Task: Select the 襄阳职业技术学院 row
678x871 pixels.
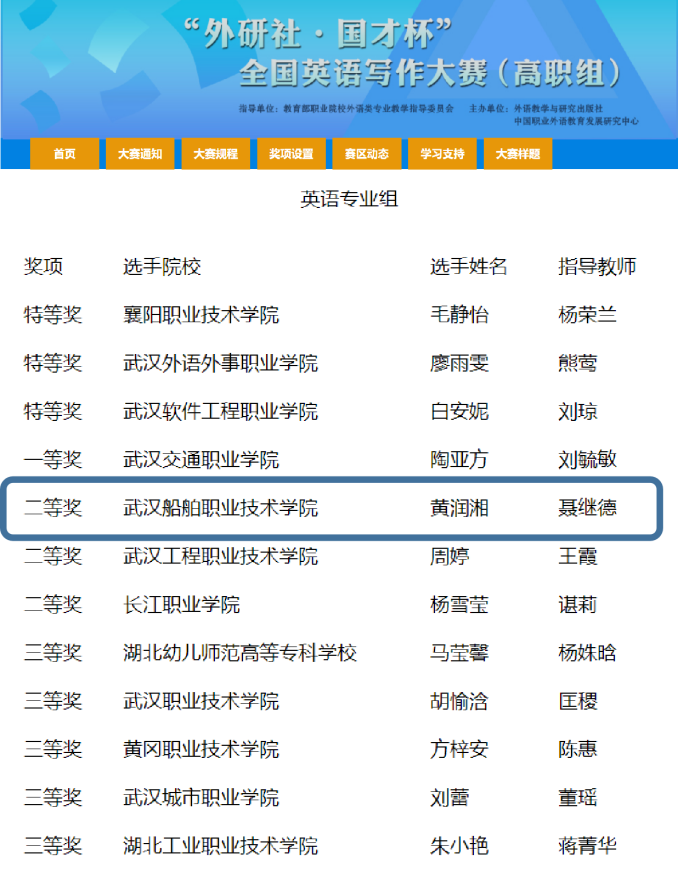Action: click(x=332, y=315)
